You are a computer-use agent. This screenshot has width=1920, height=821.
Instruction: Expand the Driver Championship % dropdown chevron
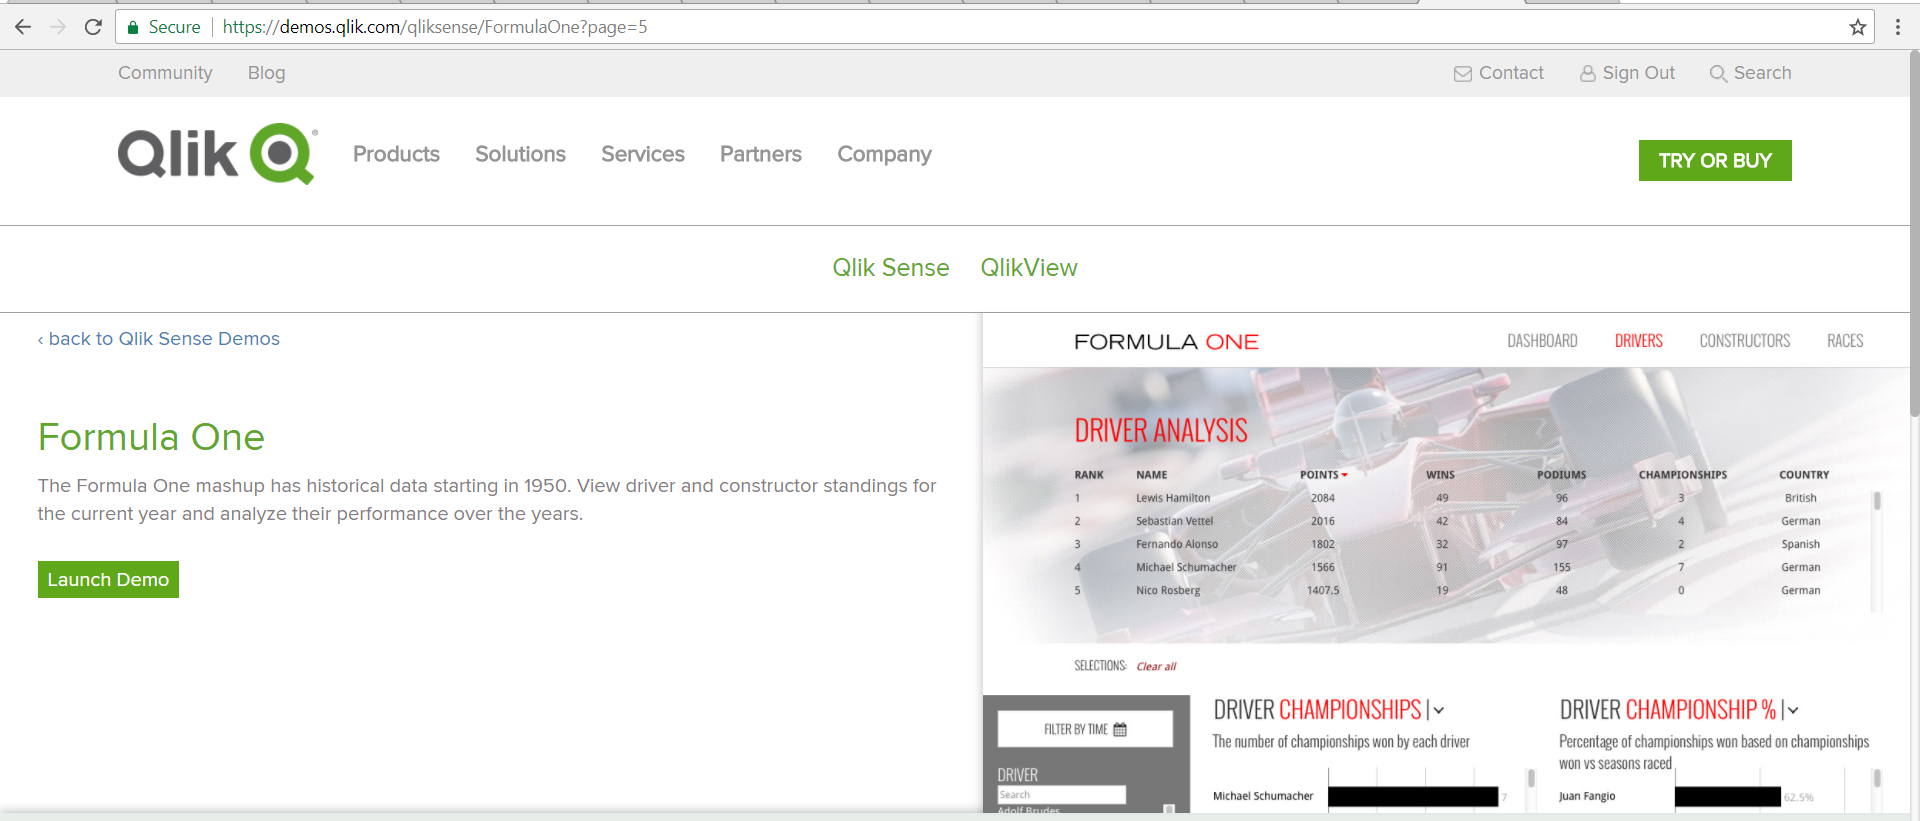[1793, 711]
